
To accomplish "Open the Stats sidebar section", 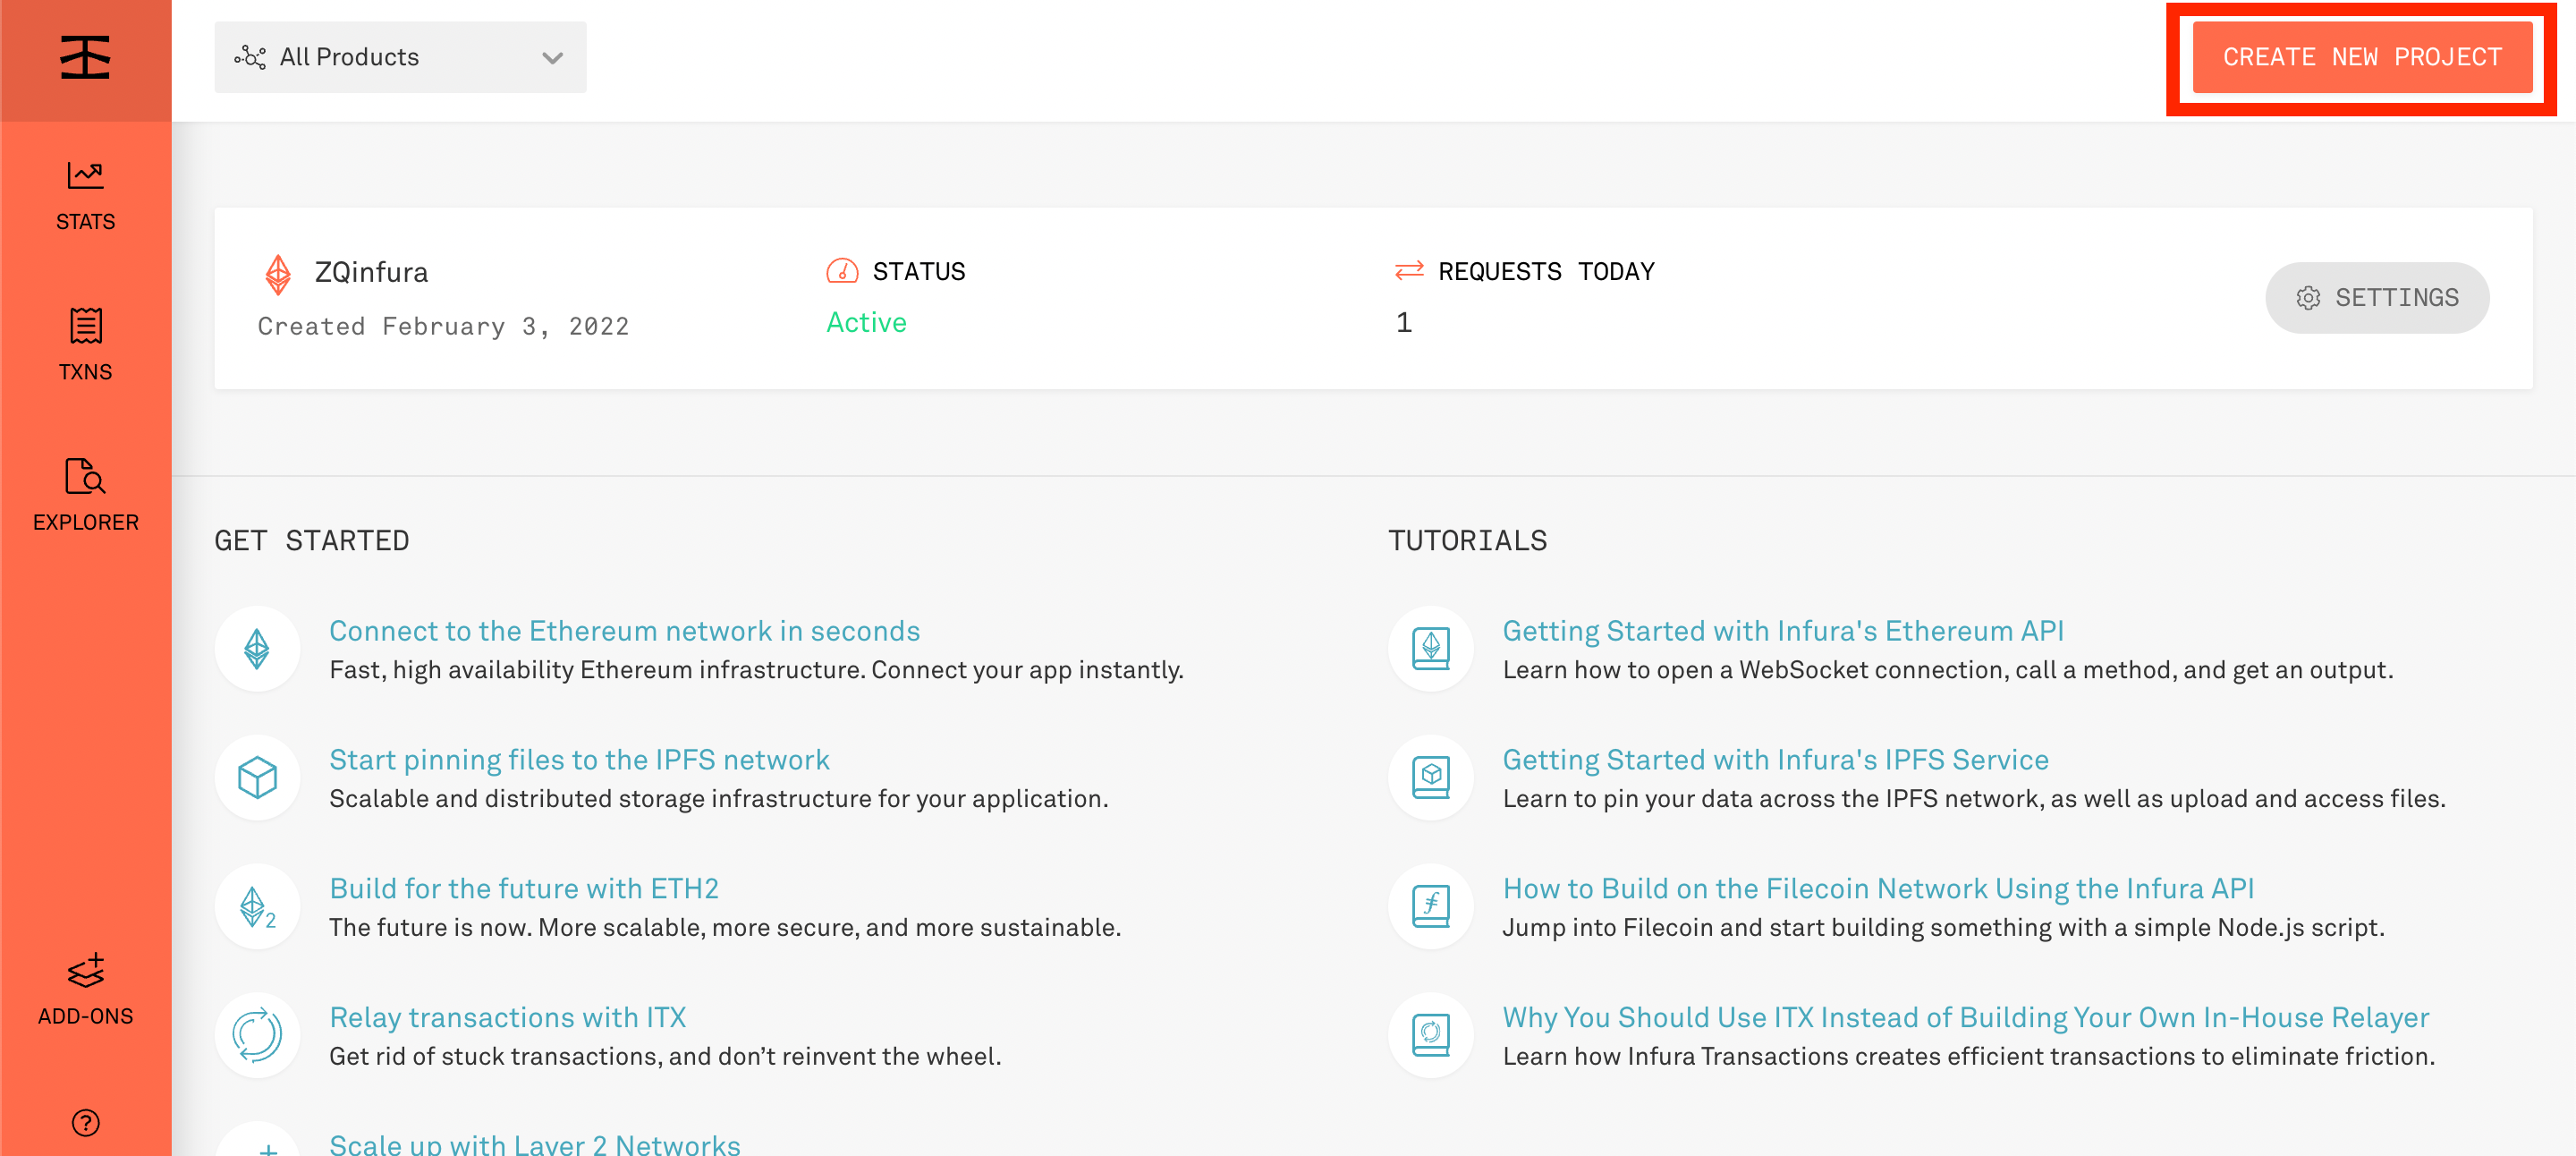I will click(85, 195).
